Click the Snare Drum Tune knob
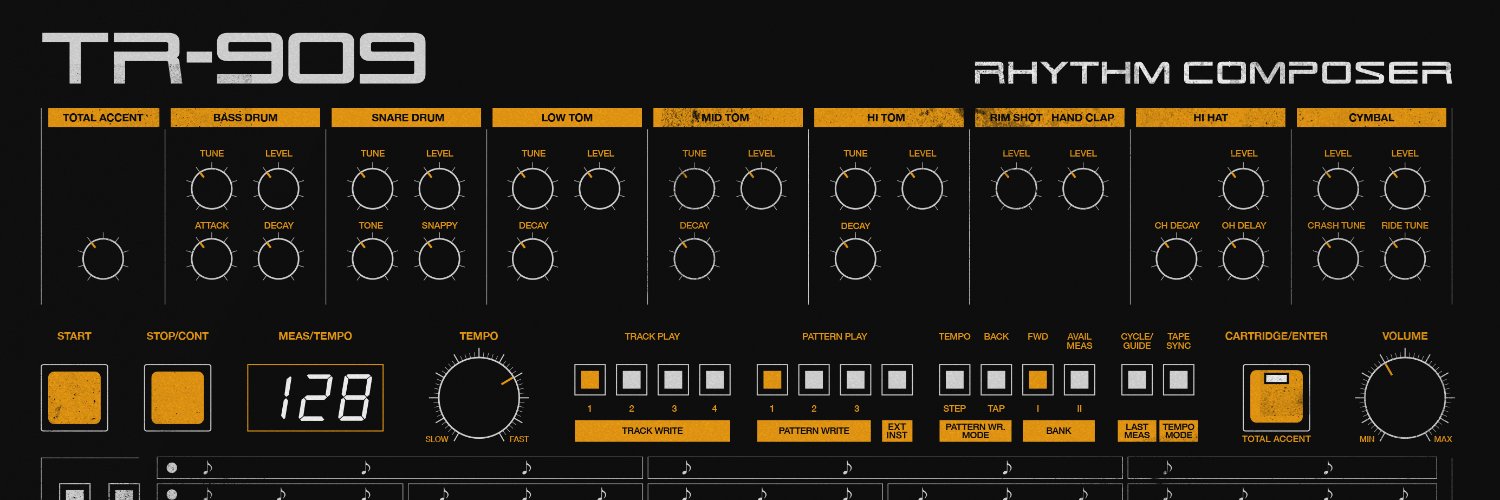 tap(371, 188)
